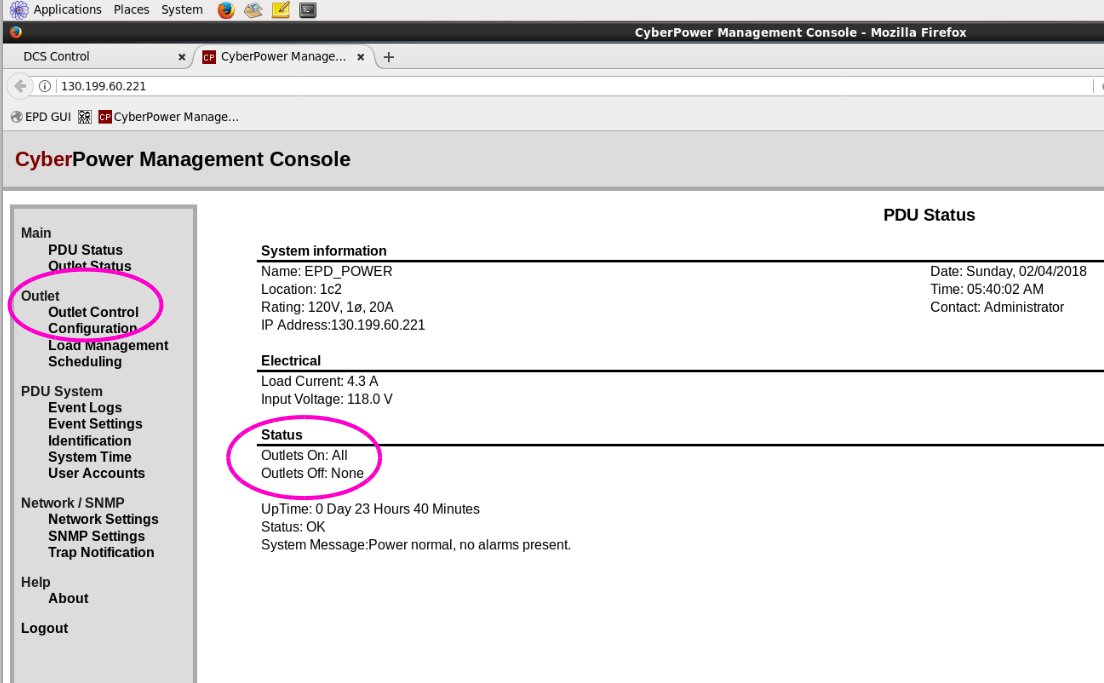The image size is (1104, 683).
Task: Open Event Settings
Action: click(x=95, y=424)
